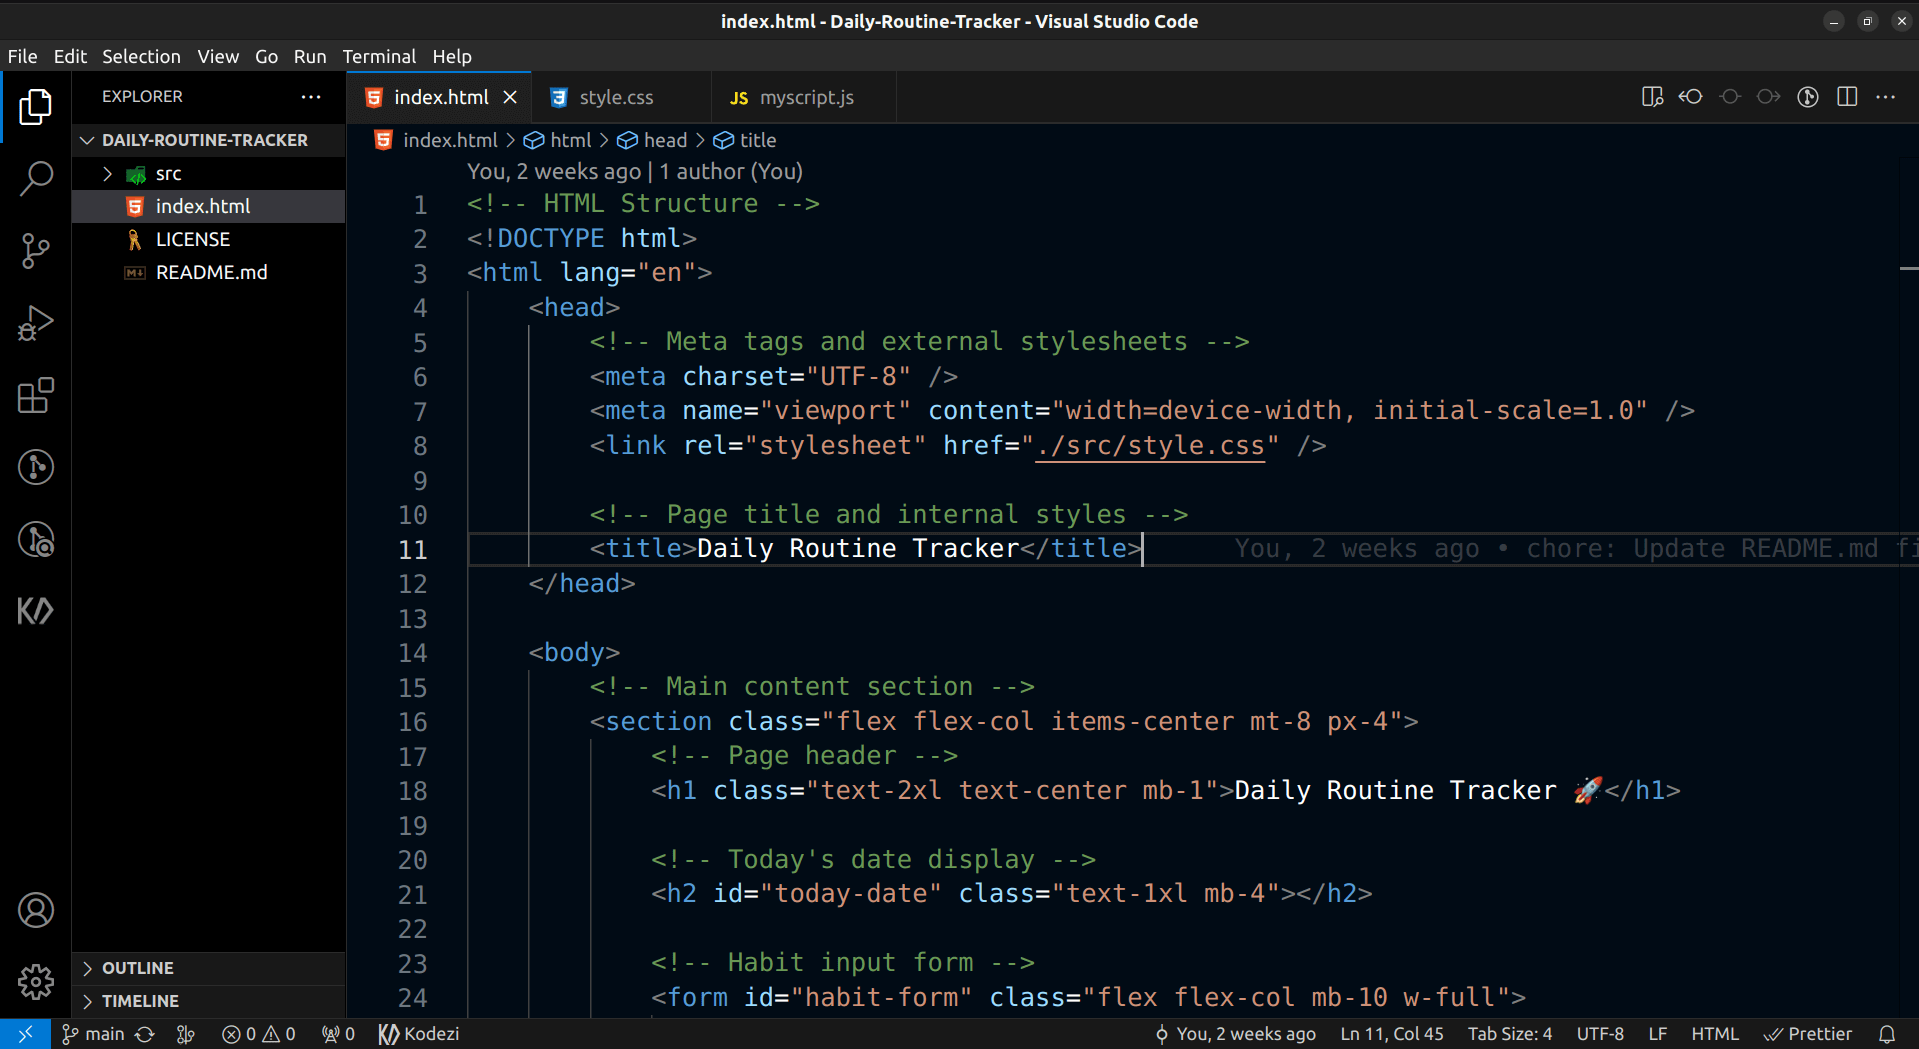Expand the OUTLINE panel
The height and width of the screenshot is (1049, 1919).
tap(209, 968)
